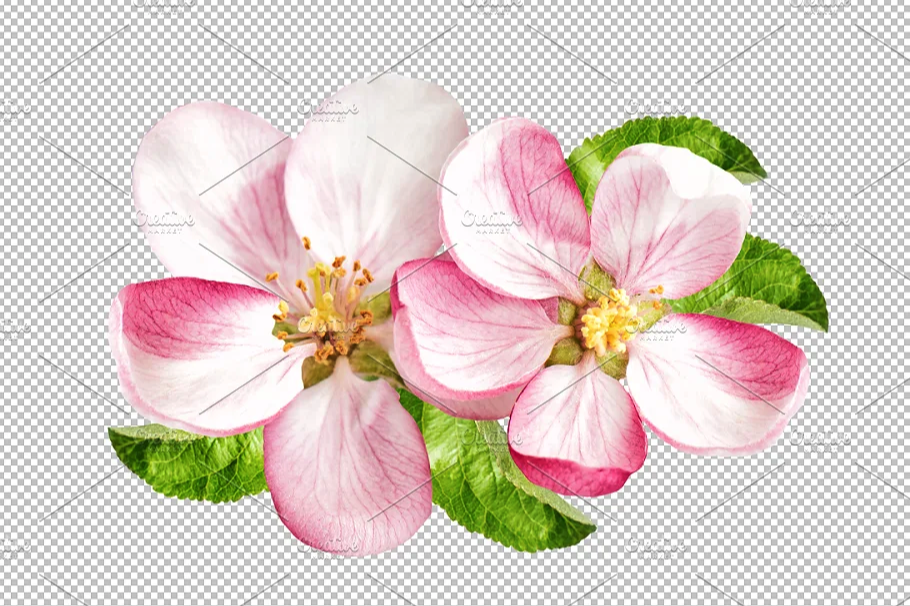Select the green leaf at far right
This screenshot has height=606, width=910.
(775, 285)
